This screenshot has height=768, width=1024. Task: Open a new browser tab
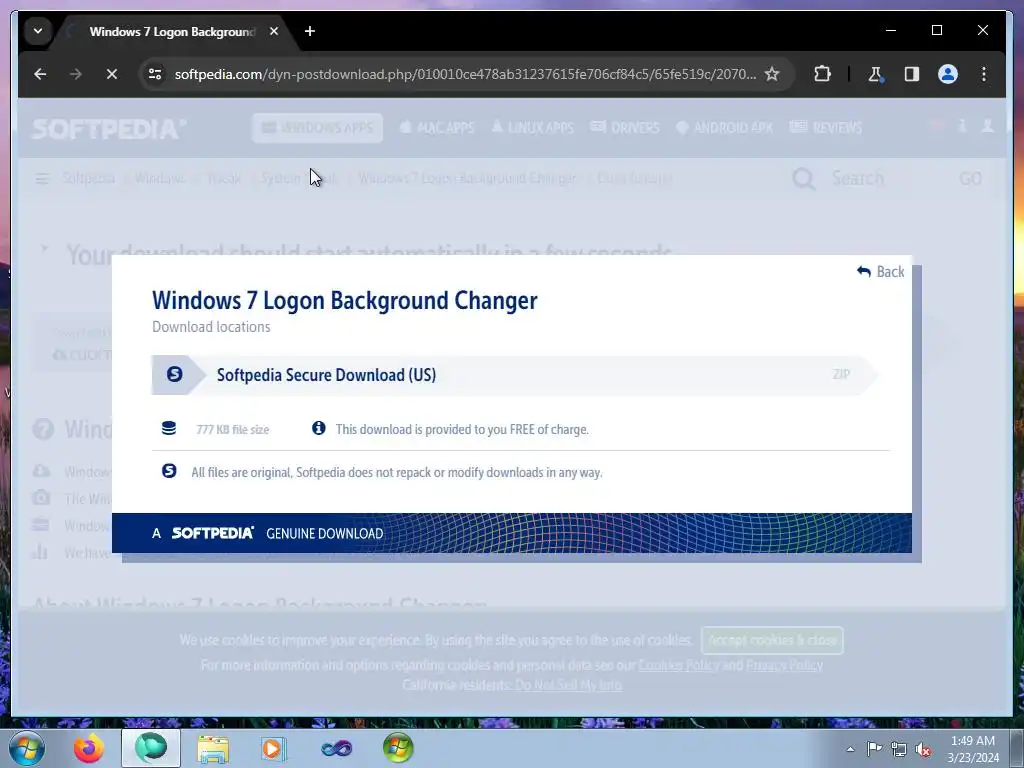pos(310,31)
